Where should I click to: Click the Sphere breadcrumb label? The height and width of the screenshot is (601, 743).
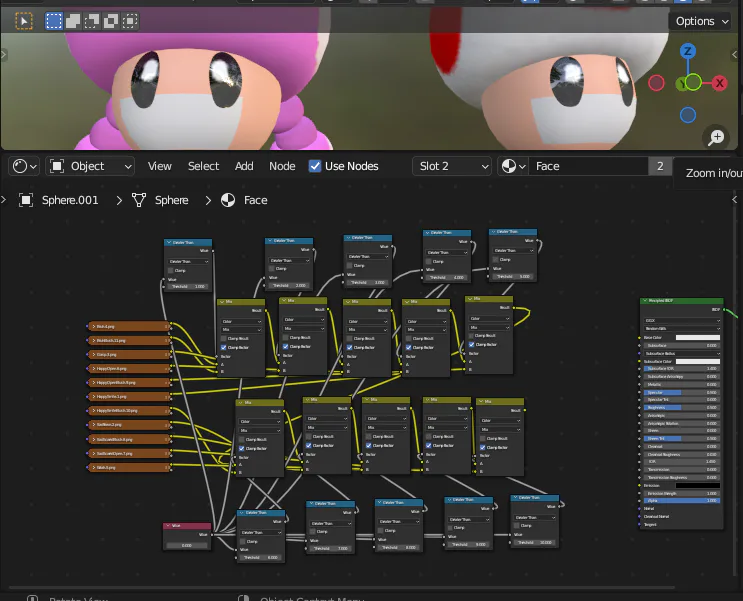[x=172, y=200]
